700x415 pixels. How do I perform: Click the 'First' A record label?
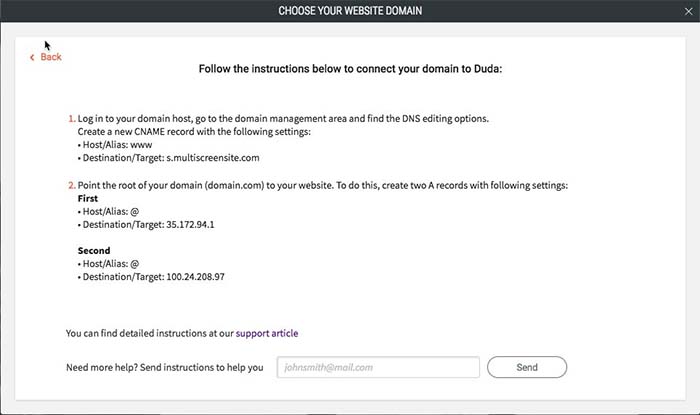90,199
